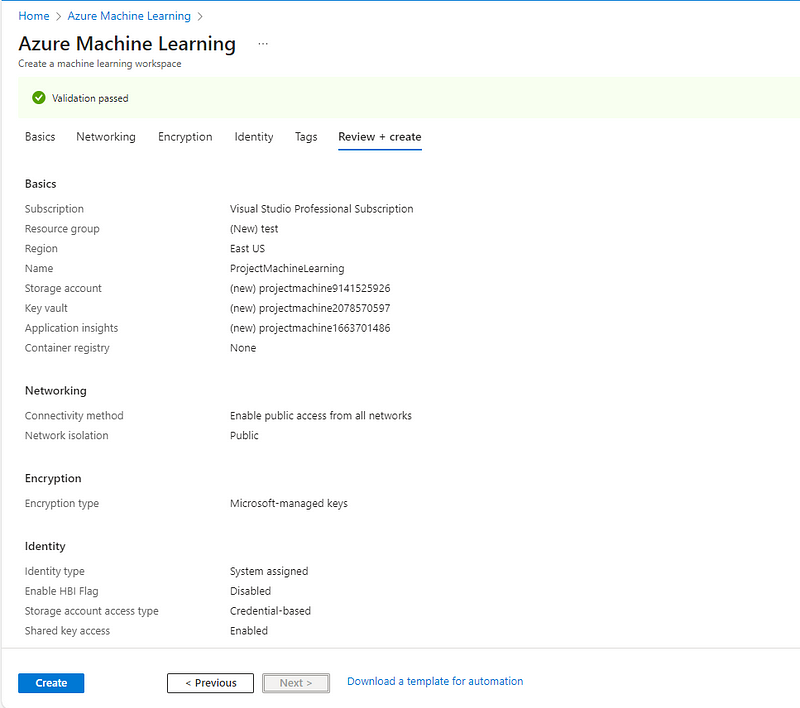Open Azure Machine Learning breadcrumb link
The height and width of the screenshot is (708, 800).
[x=129, y=16]
